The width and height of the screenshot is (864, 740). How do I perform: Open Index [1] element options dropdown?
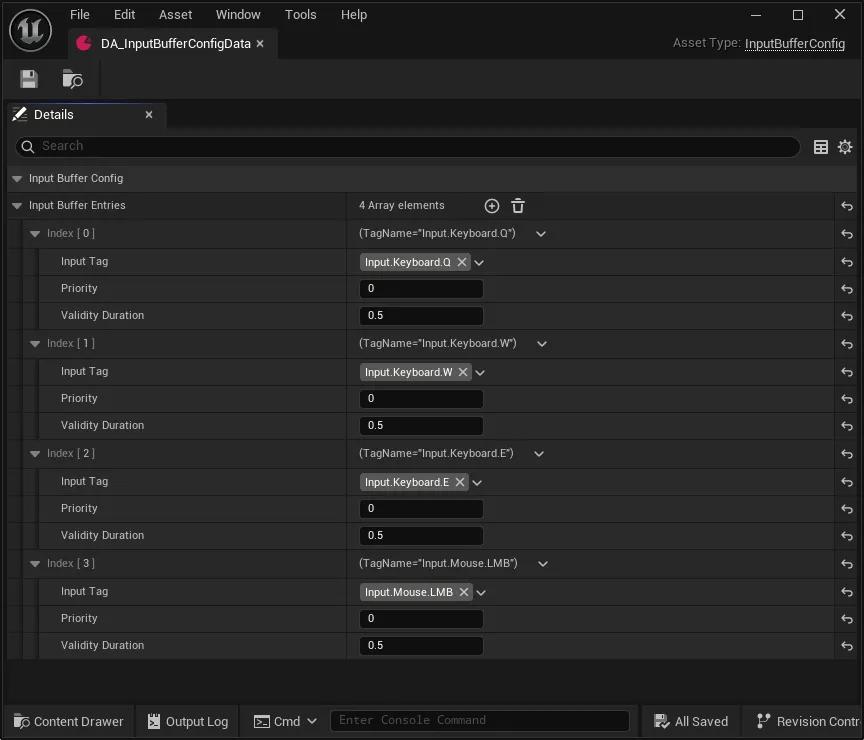click(542, 344)
